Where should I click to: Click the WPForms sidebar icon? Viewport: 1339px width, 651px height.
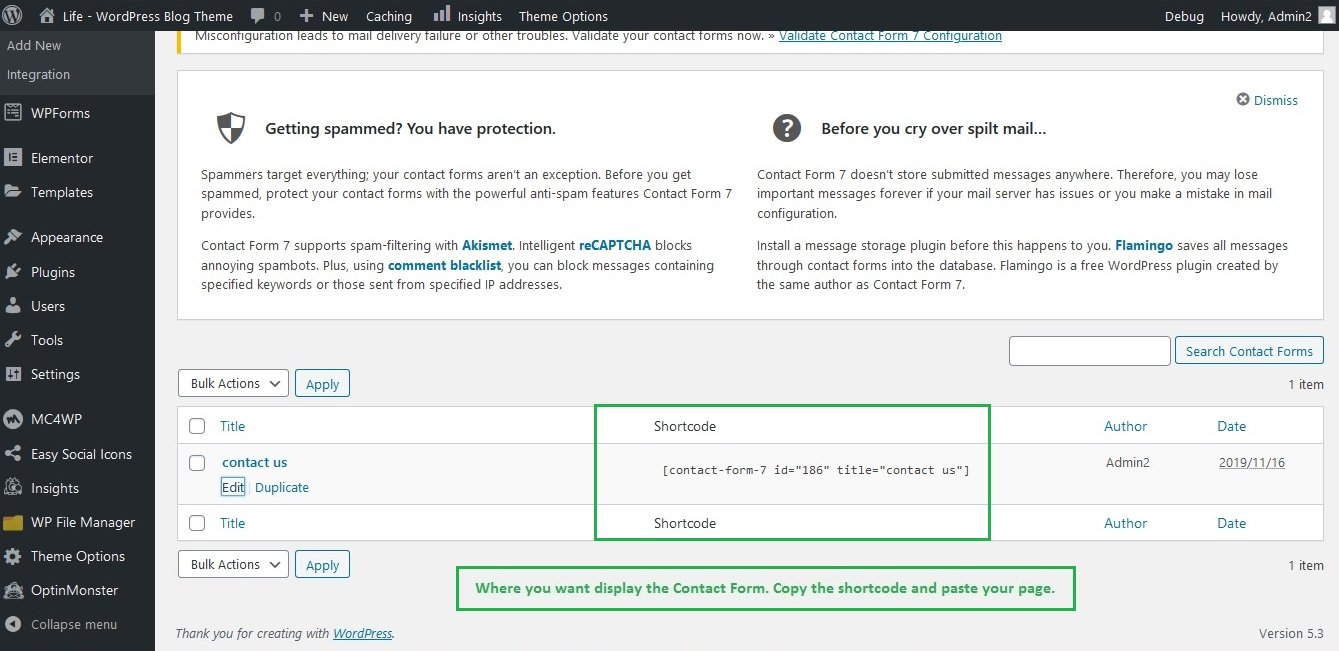tap(13, 113)
